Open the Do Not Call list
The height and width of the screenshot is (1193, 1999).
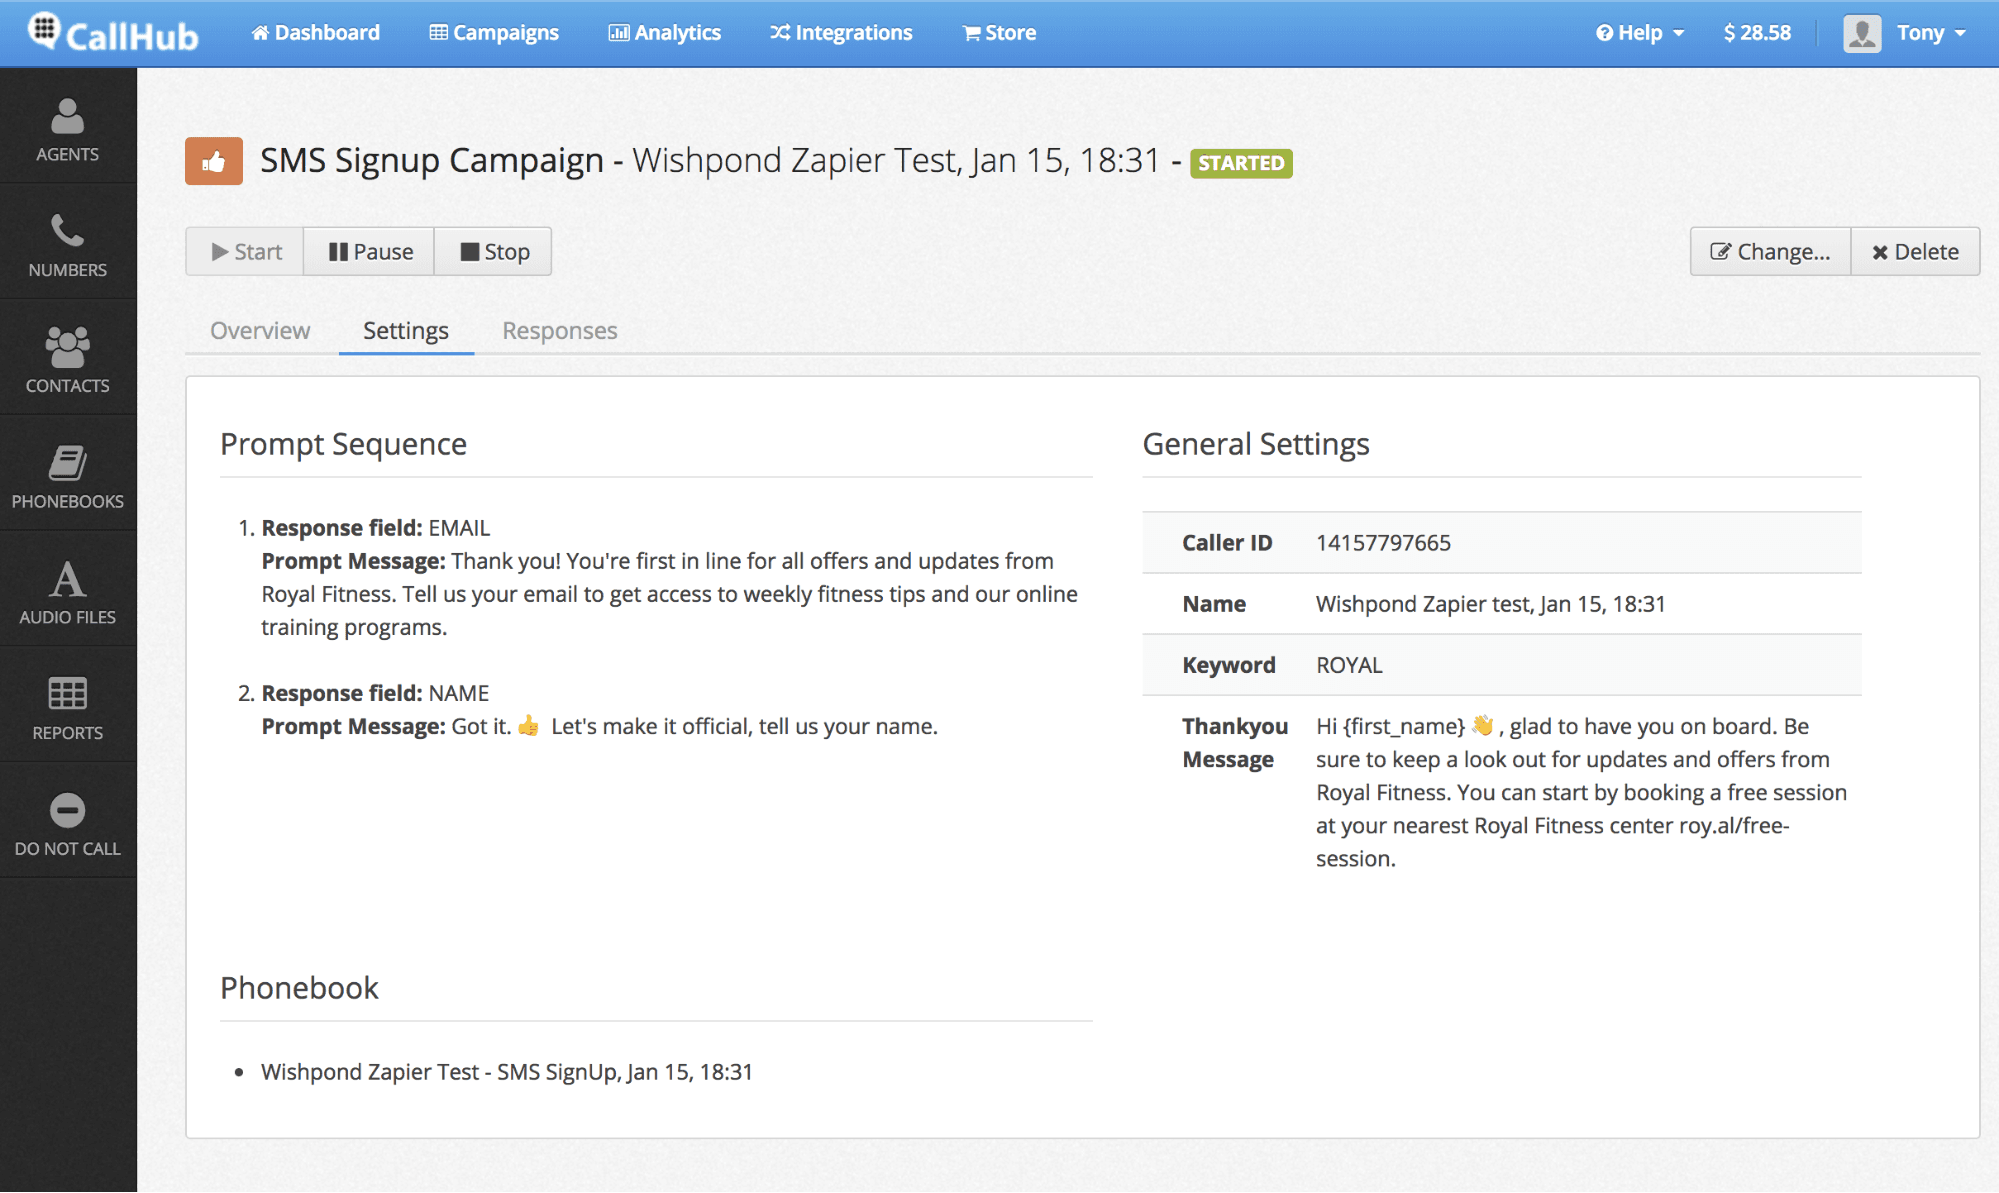click(67, 824)
